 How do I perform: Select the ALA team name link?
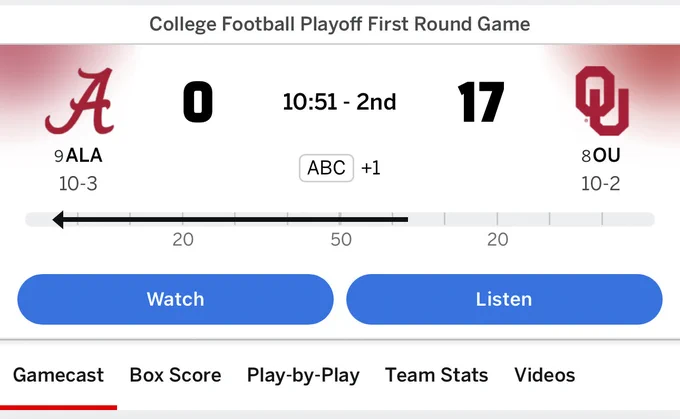(x=84, y=155)
